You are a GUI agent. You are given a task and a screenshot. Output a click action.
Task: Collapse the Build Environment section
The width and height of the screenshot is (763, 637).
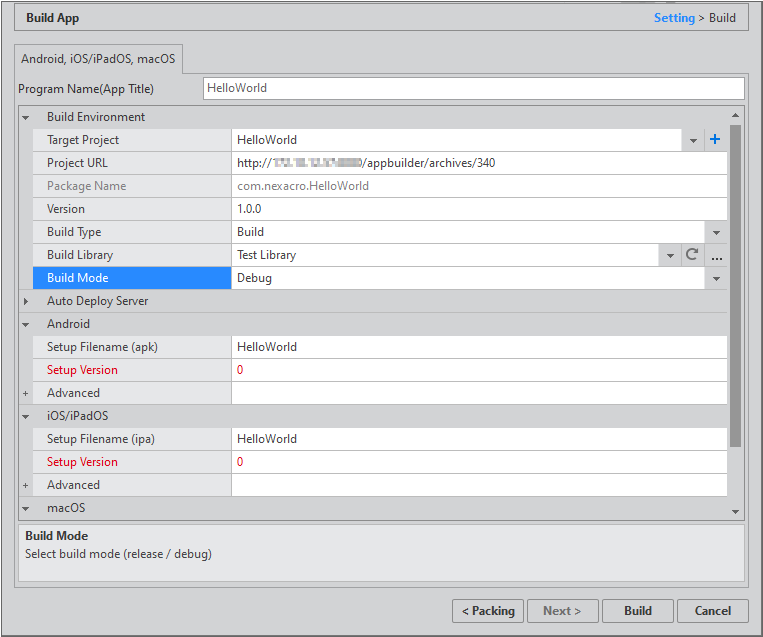coord(26,117)
